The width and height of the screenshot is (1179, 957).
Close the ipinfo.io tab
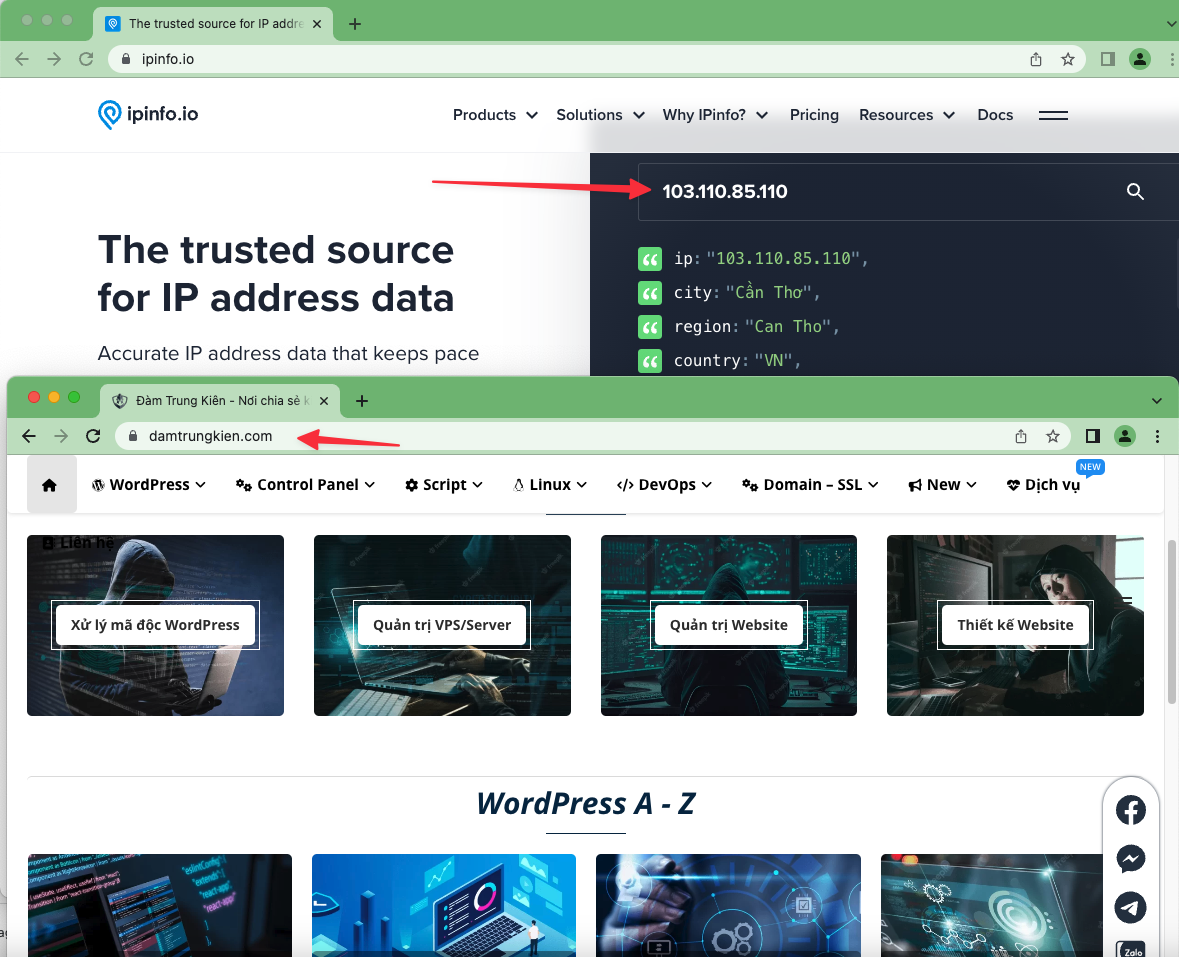click(x=317, y=24)
